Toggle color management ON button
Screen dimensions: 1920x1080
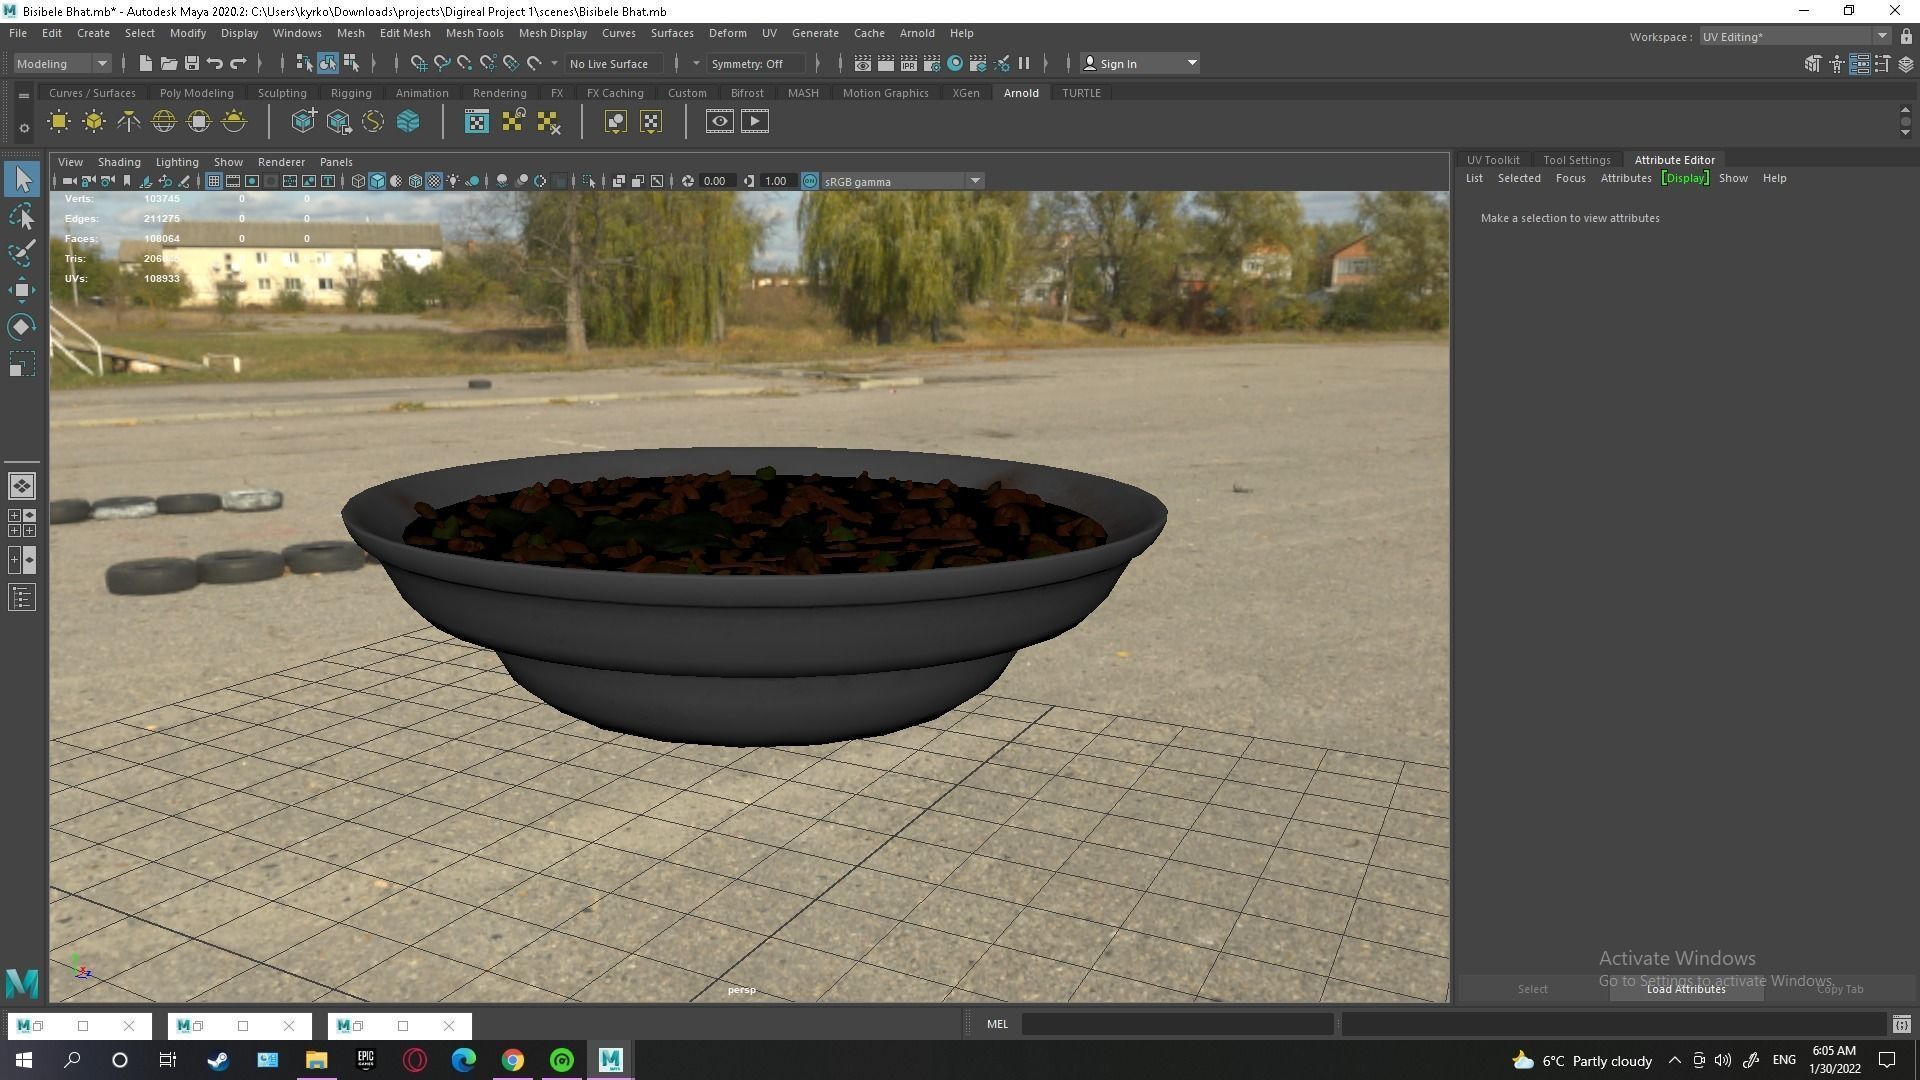point(810,181)
